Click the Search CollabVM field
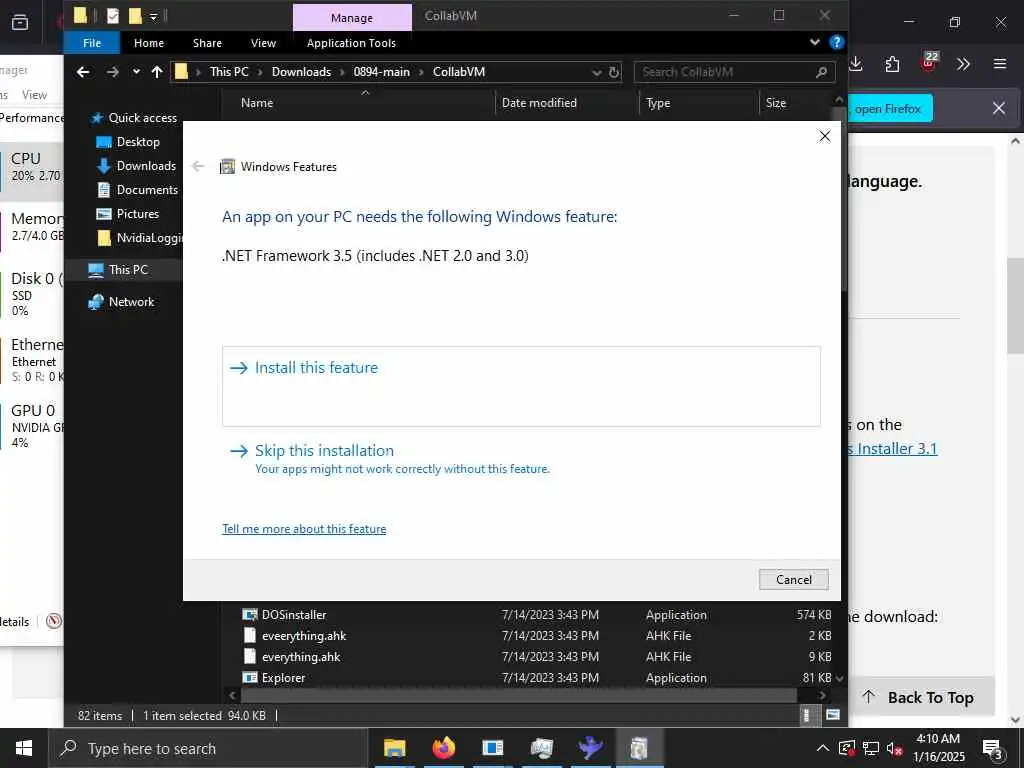Image resolution: width=1024 pixels, height=768 pixels. (x=735, y=72)
